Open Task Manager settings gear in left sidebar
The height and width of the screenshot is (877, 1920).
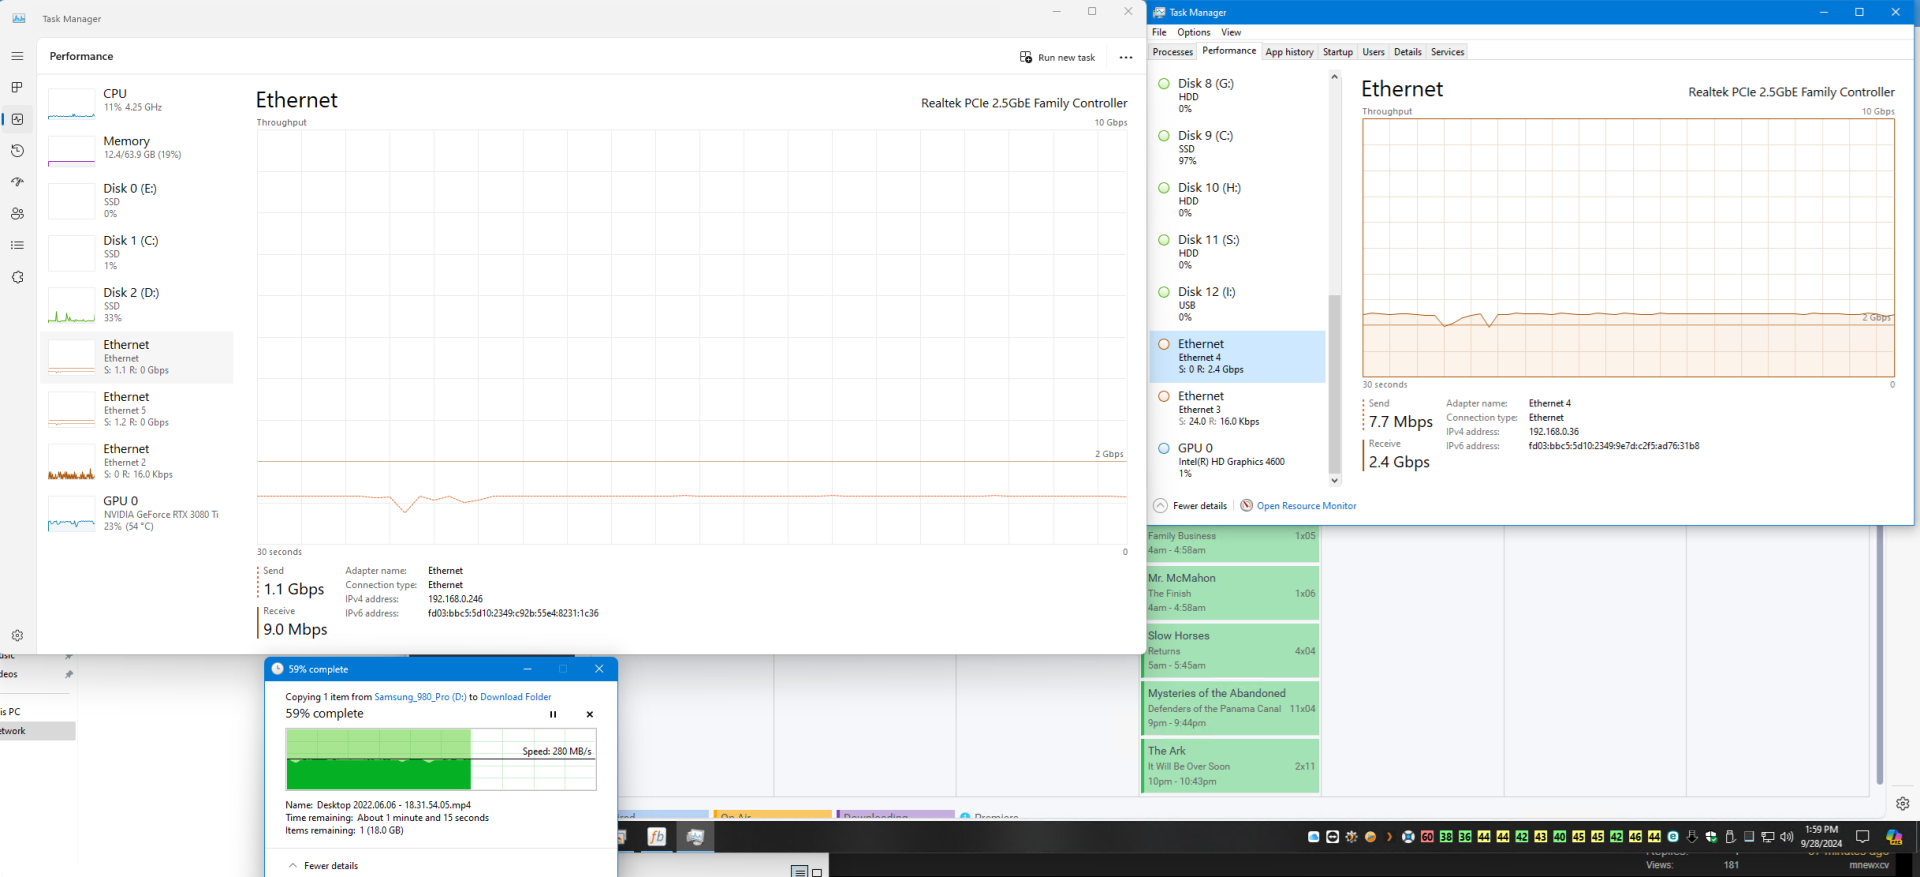tap(17, 636)
